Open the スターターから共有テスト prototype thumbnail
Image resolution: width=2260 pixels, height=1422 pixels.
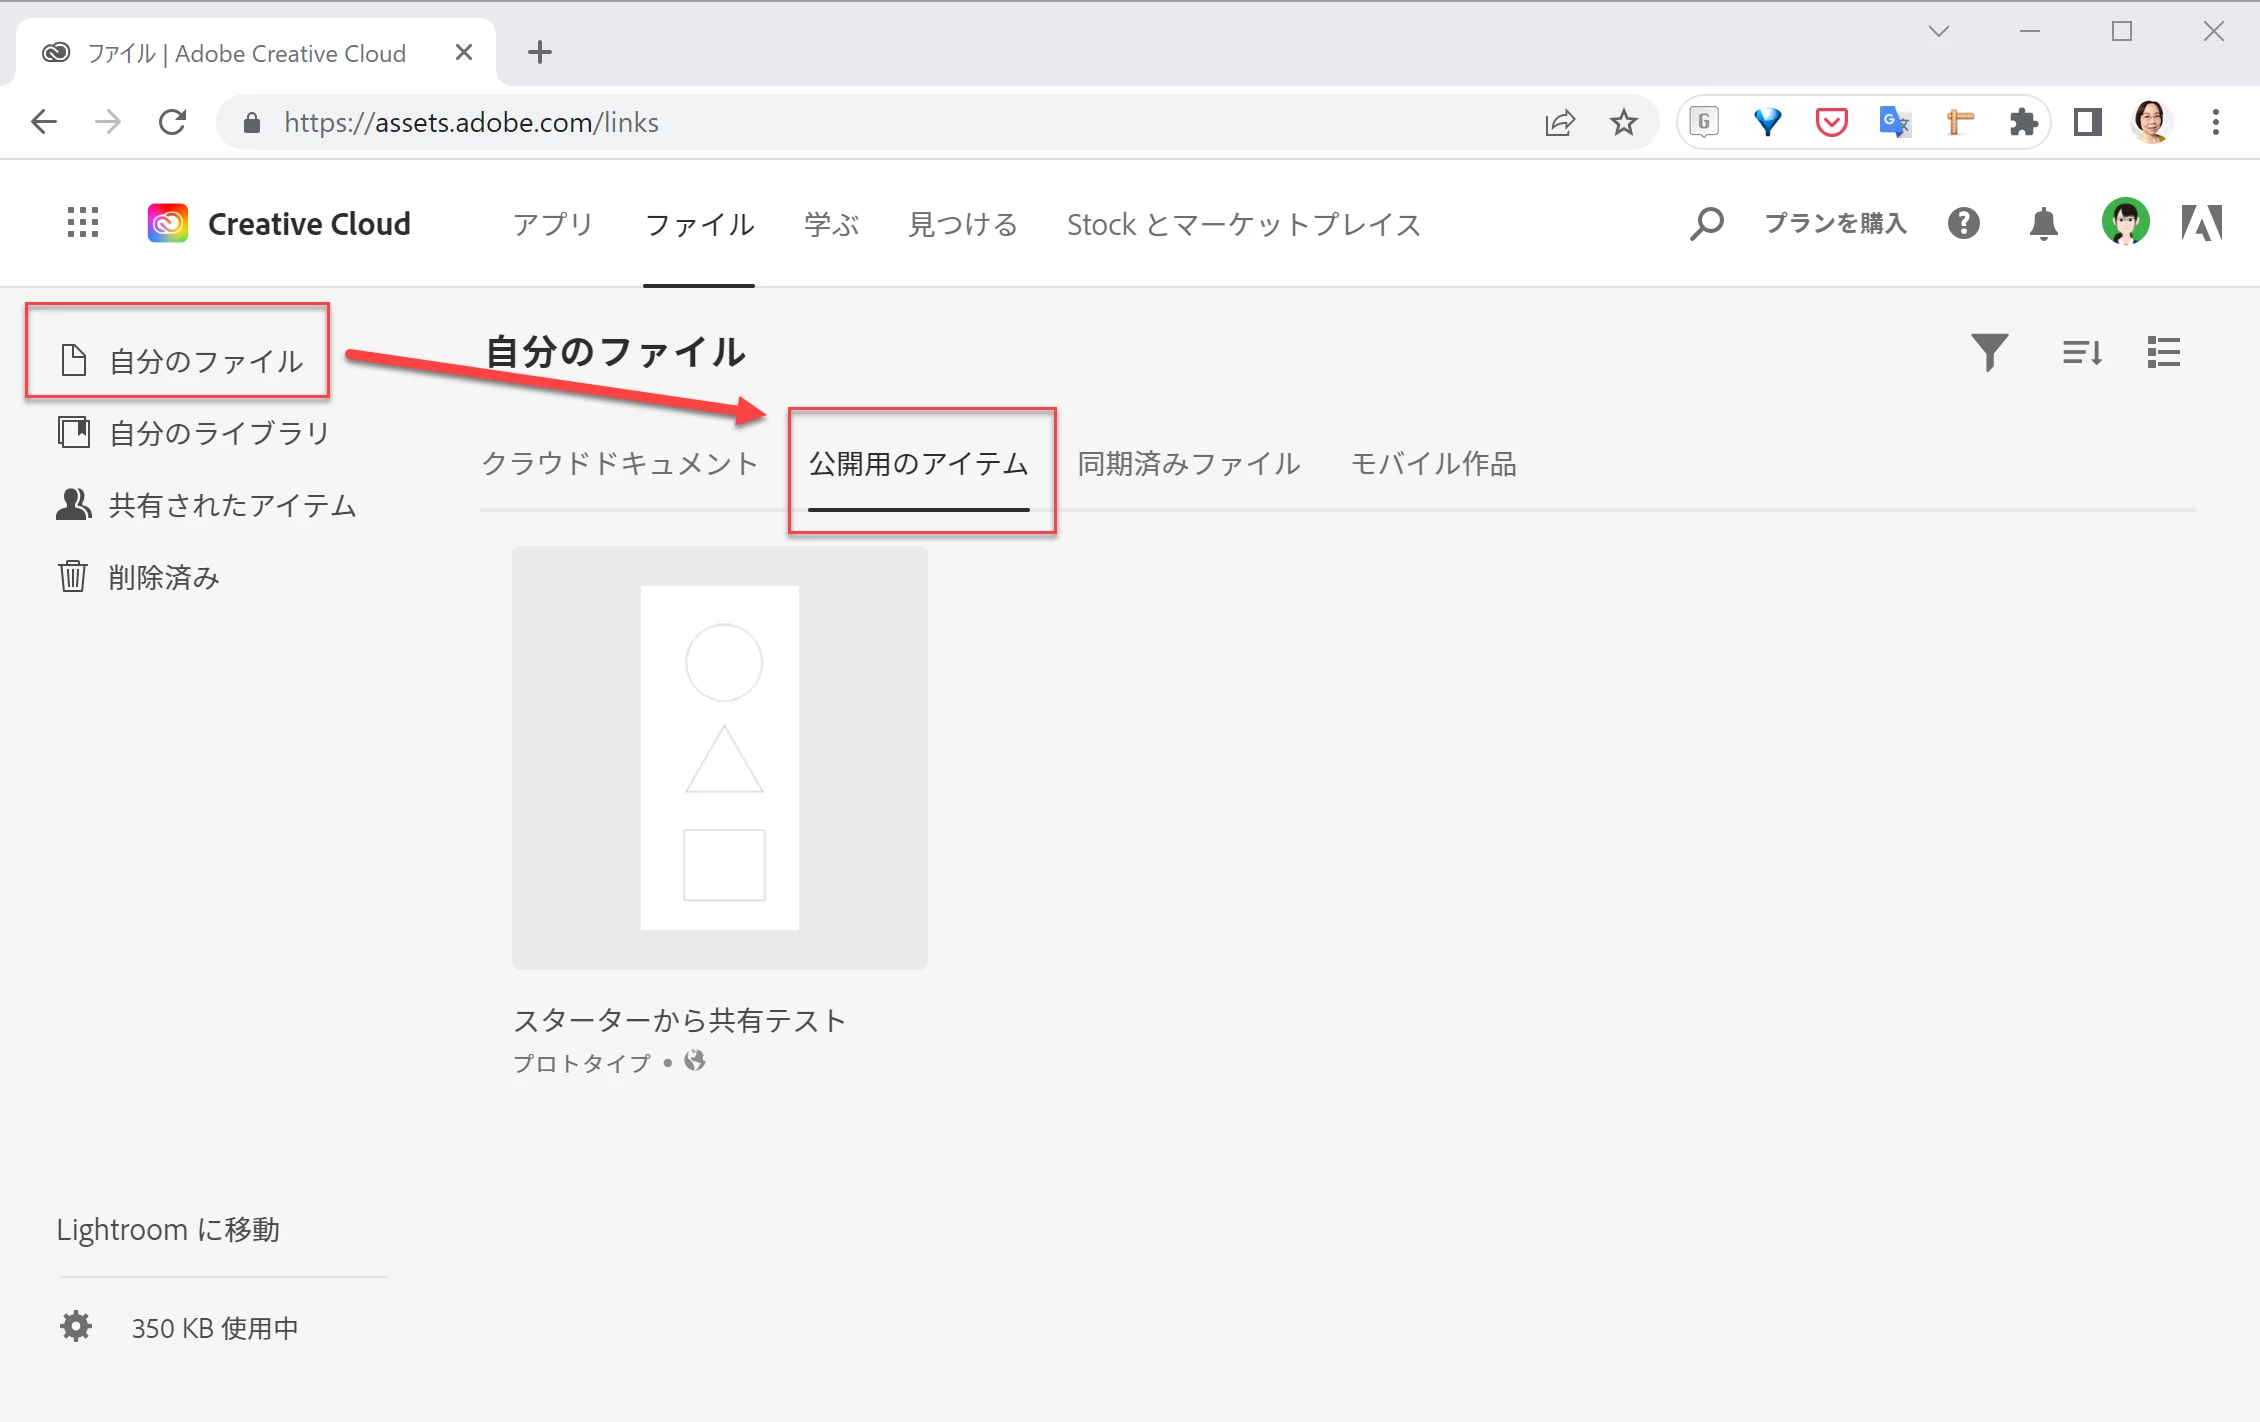(719, 757)
